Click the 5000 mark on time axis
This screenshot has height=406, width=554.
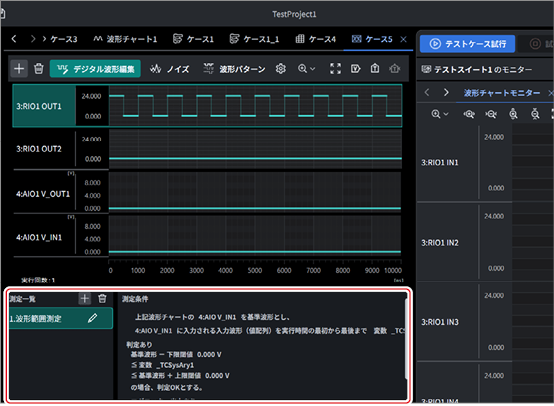(254, 270)
